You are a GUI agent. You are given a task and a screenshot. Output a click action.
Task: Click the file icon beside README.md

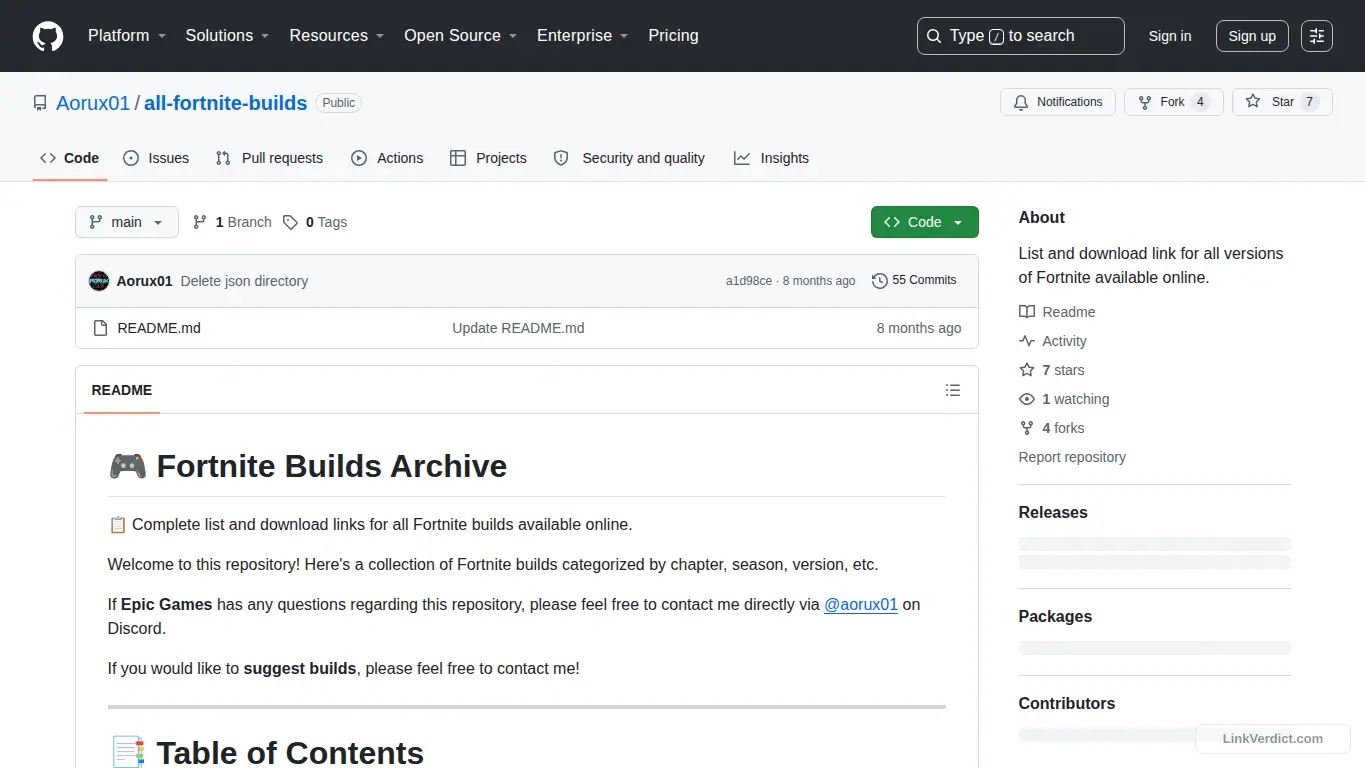(x=100, y=328)
